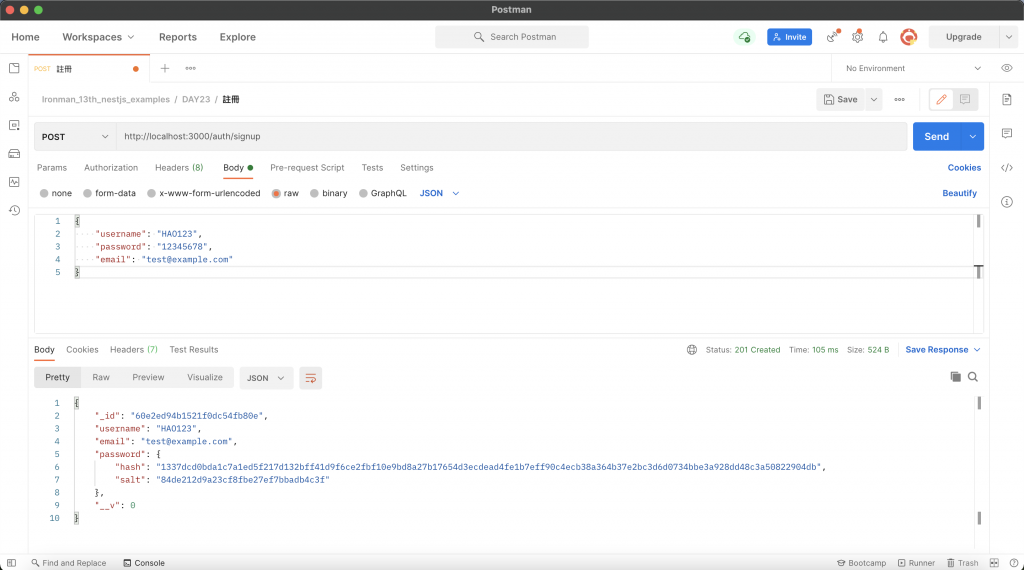Change raw body format JSON dropdown
This screenshot has height=570, width=1024.
coord(439,193)
